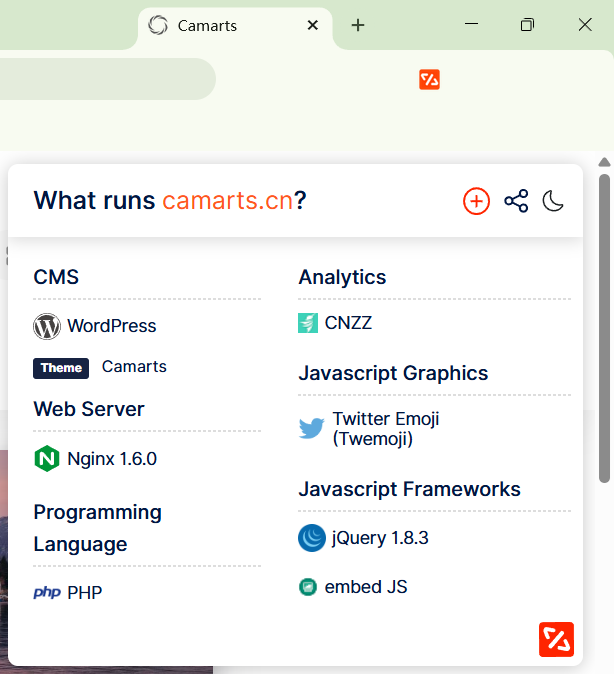Open the share icon in popup header
Screen dimensions: 614x674
pyautogui.click(x=516, y=201)
